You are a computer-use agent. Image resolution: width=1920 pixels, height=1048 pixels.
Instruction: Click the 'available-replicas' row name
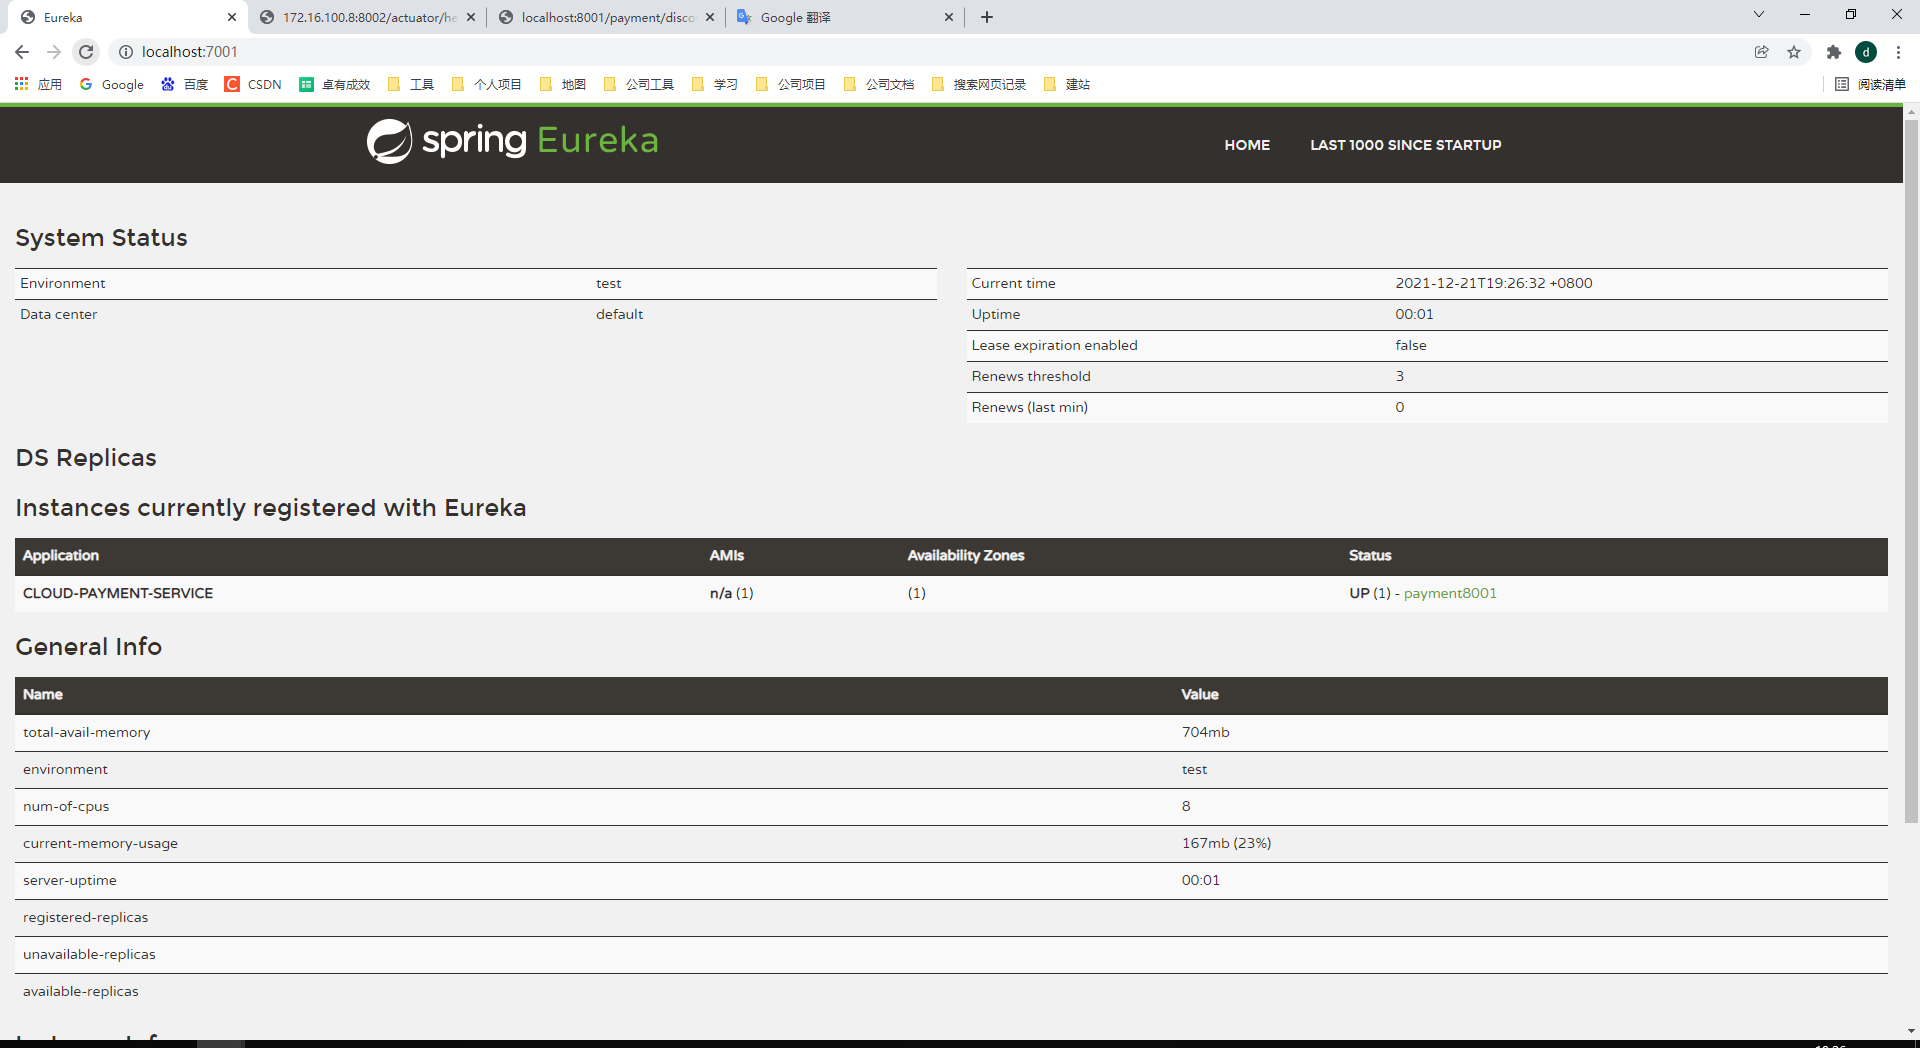[81, 991]
